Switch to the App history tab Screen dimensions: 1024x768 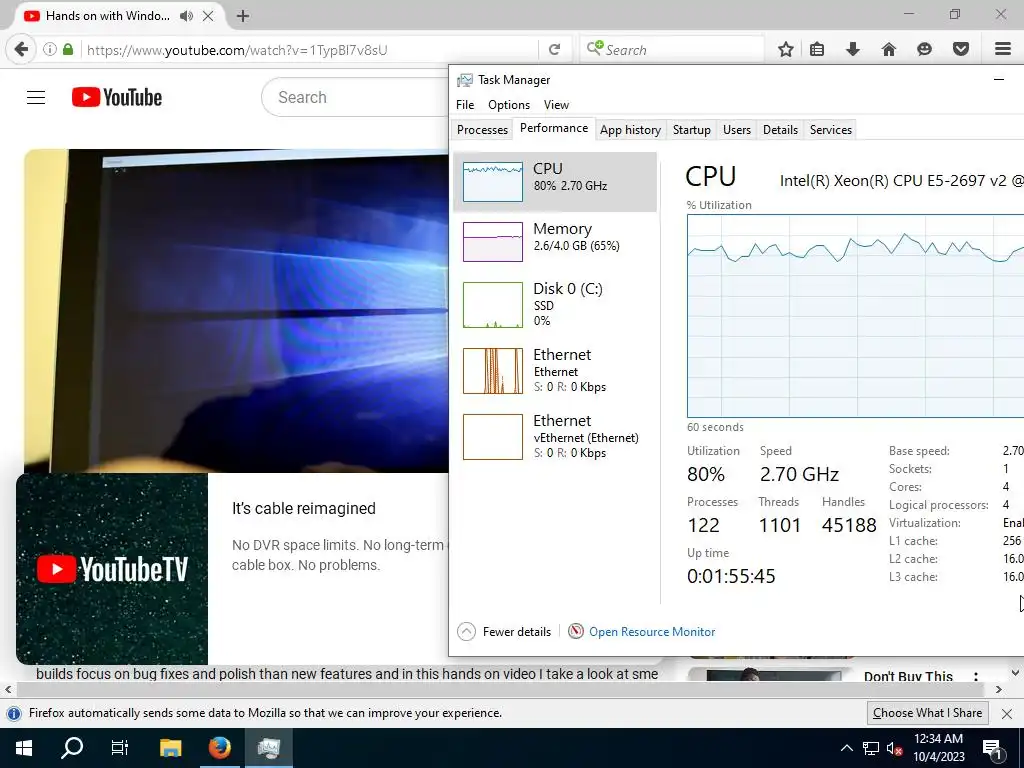(630, 129)
